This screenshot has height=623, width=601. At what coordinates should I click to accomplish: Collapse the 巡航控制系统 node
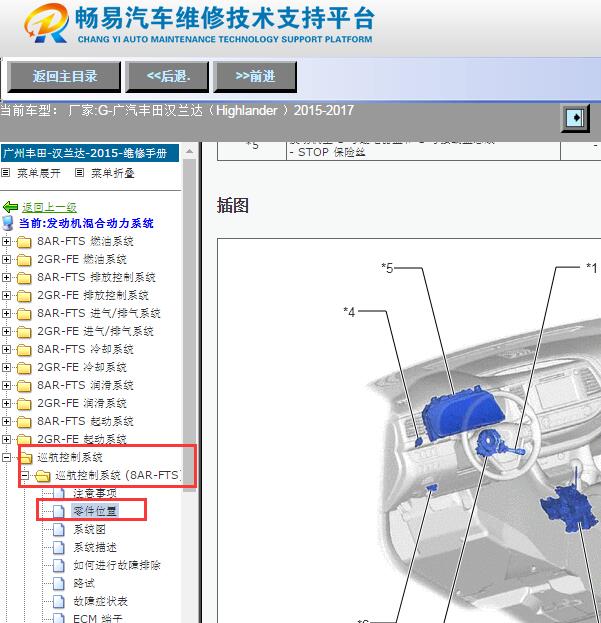click(x=6, y=457)
